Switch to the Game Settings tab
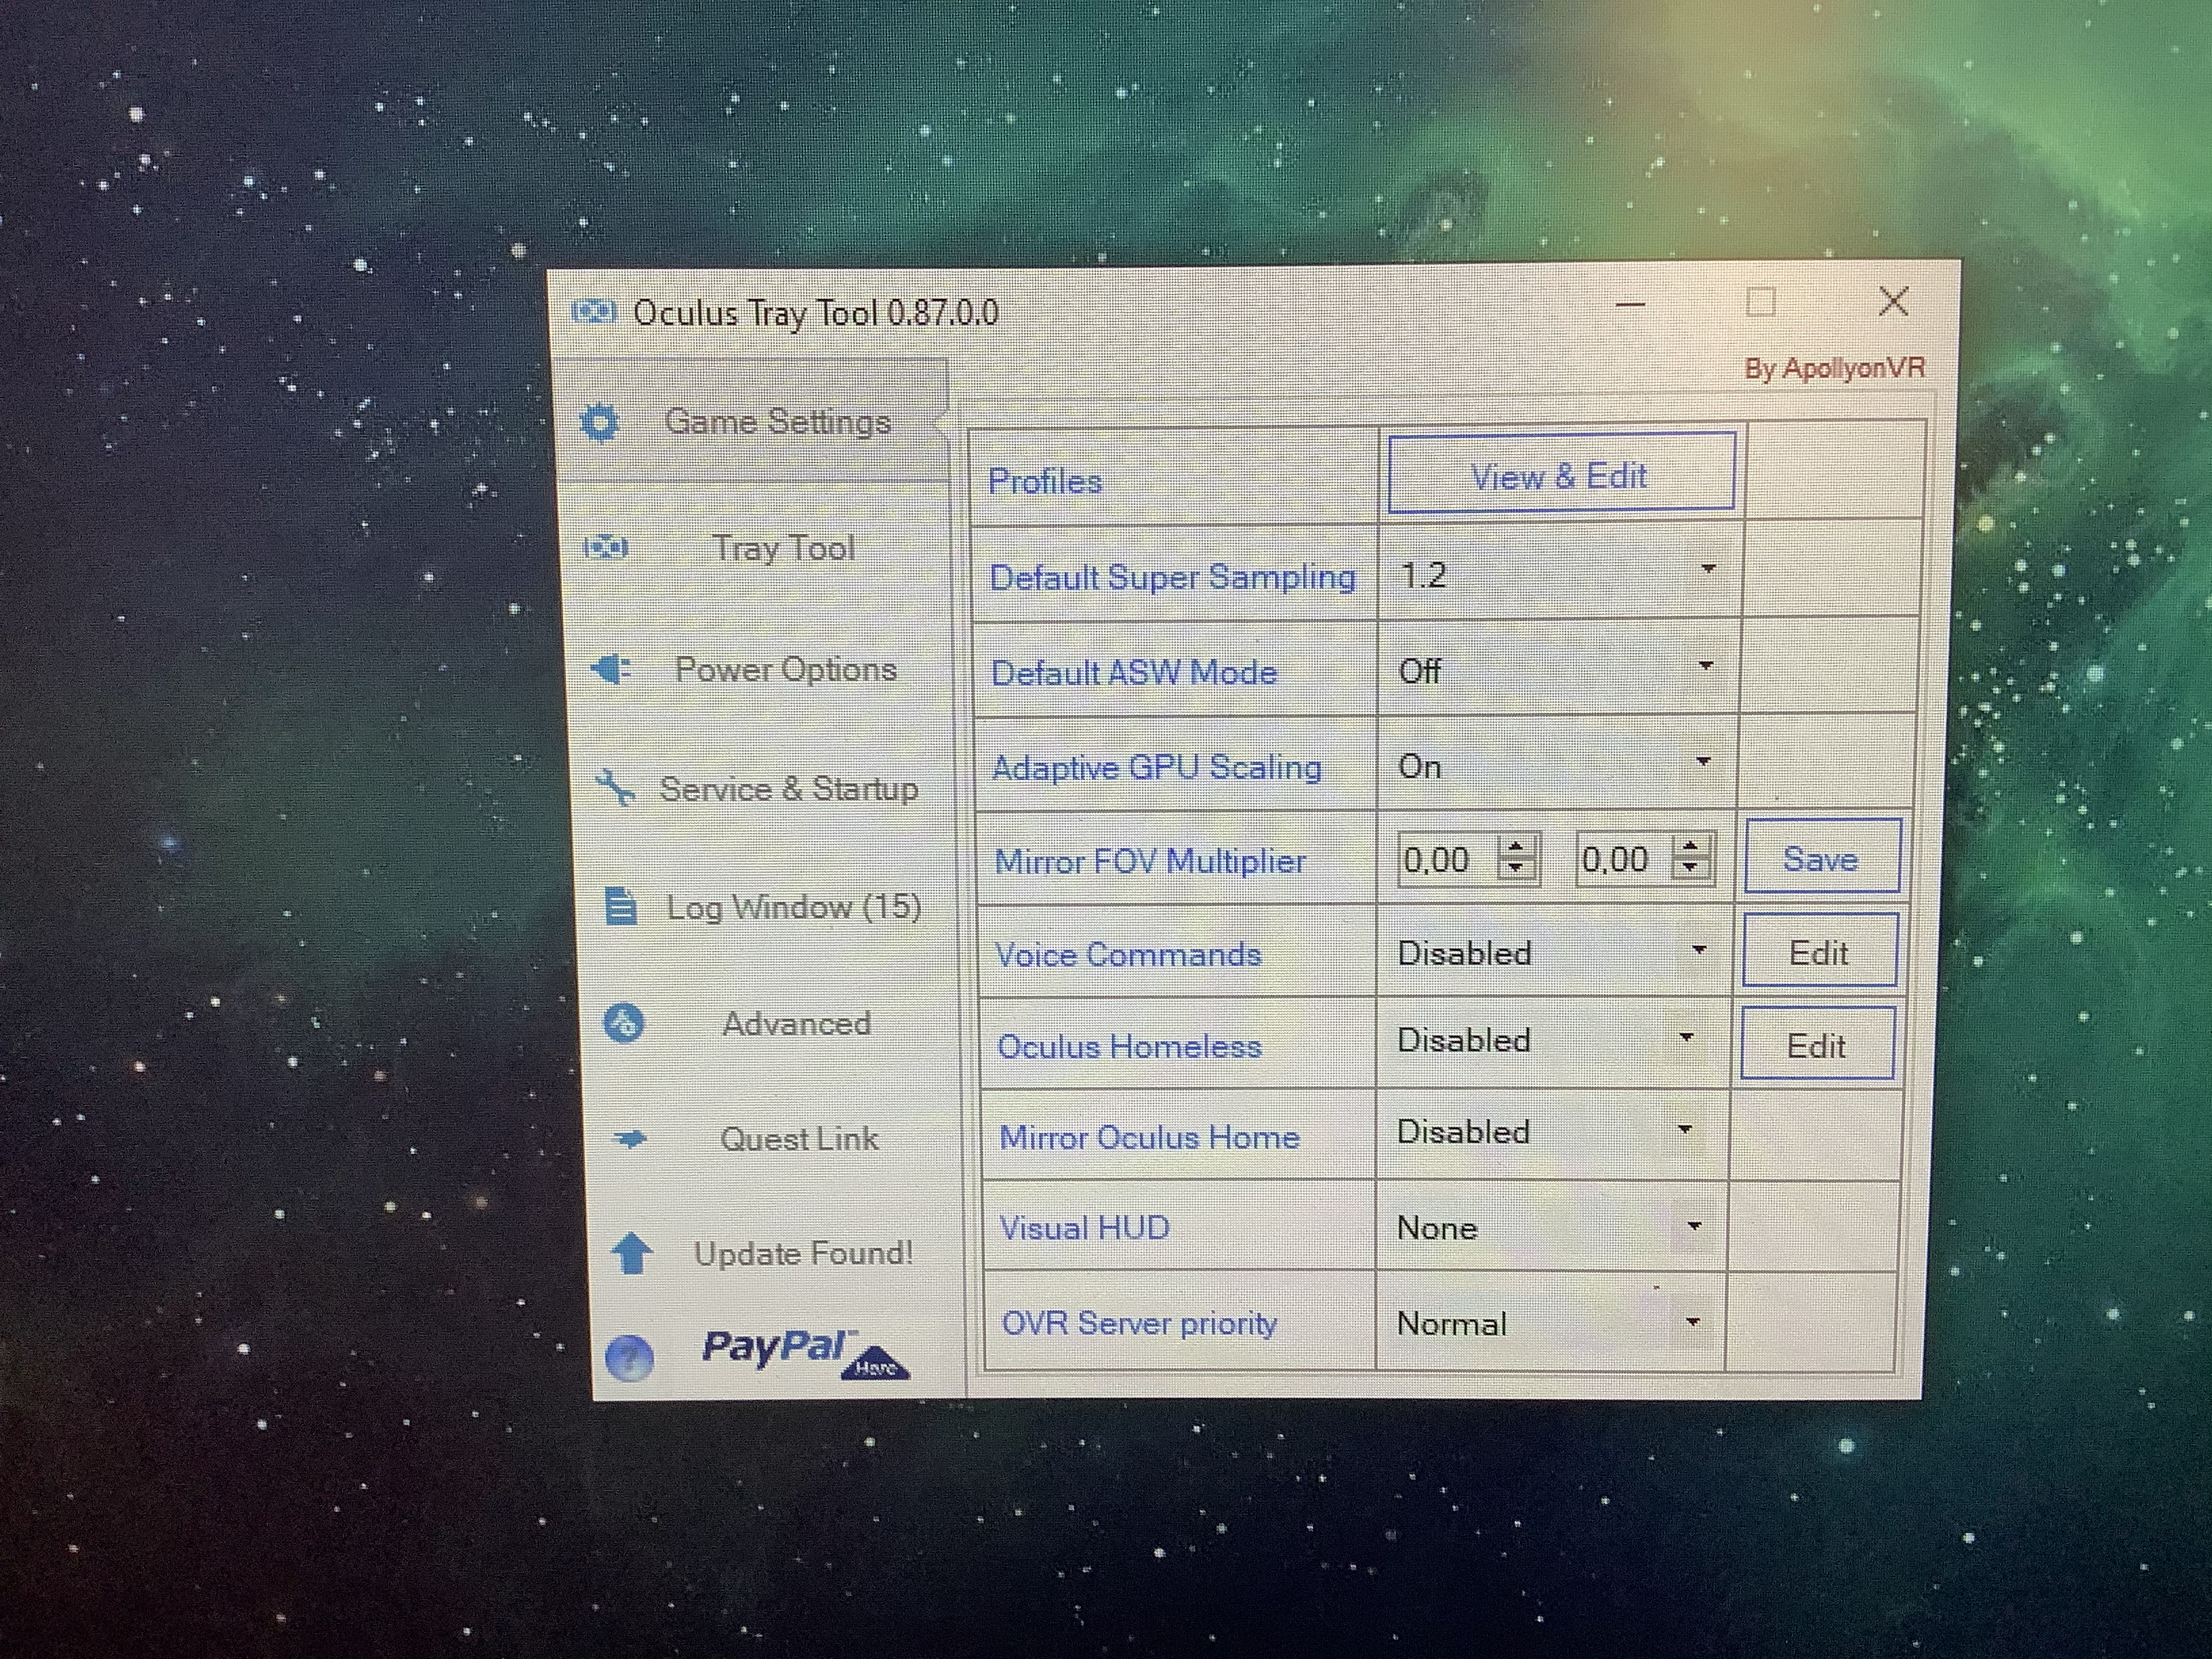This screenshot has height=1659, width=2212. point(752,422)
